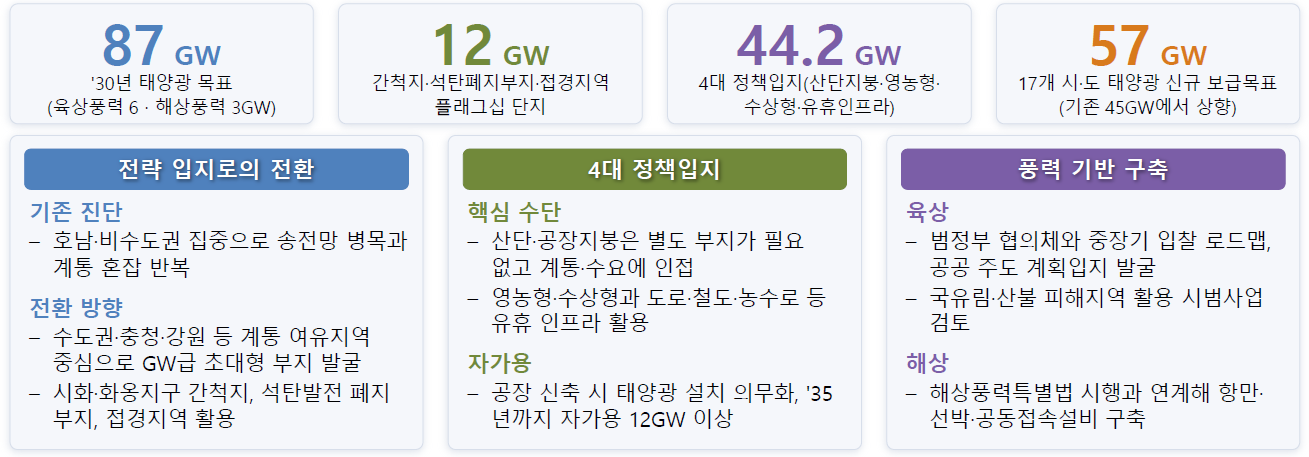Select the 12 GW flagship complex card

490,64
